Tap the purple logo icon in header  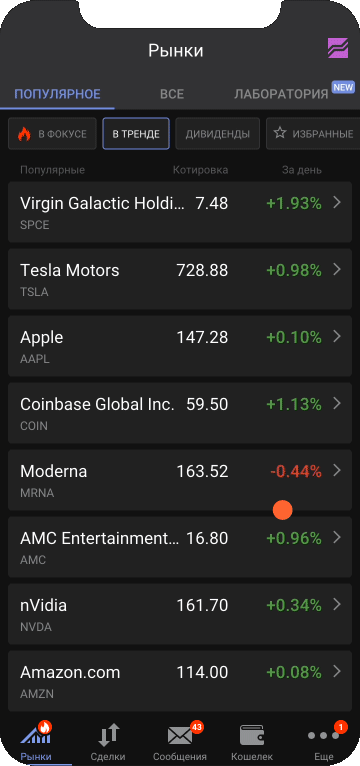[x=338, y=48]
